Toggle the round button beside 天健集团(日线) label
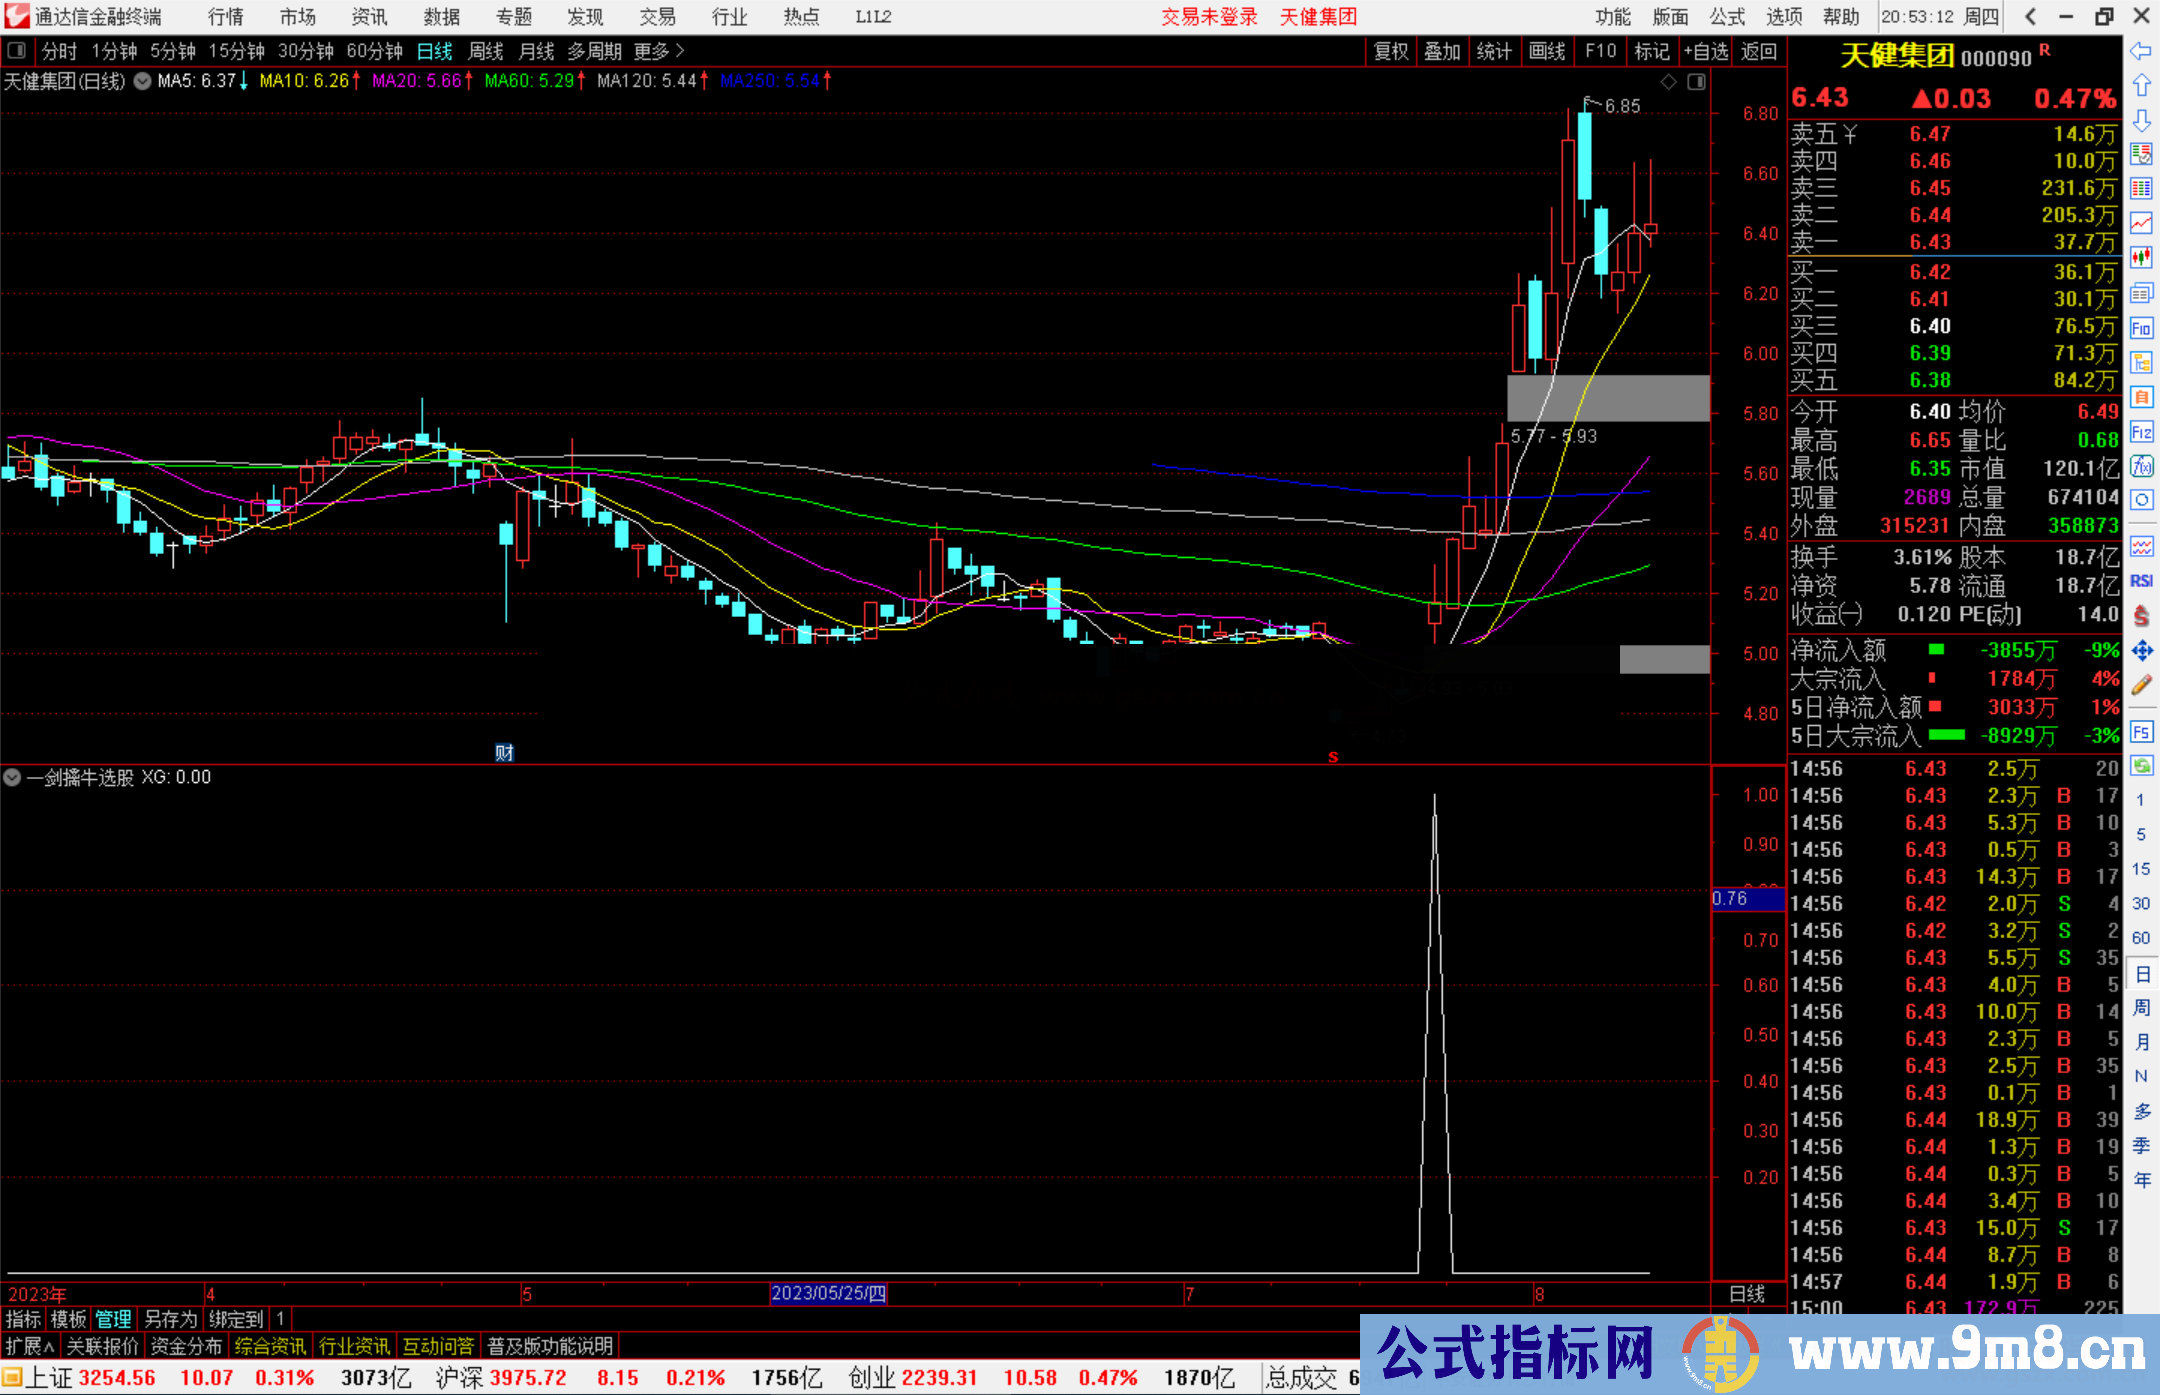The width and height of the screenshot is (2160, 1395). [143, 81]
